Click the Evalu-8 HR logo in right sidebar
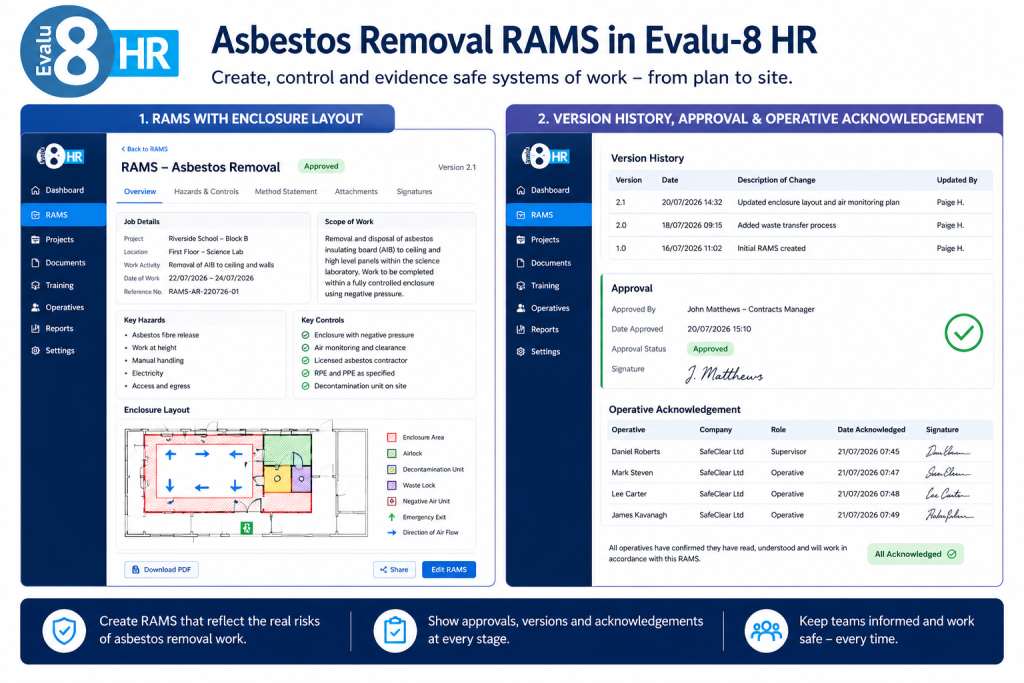 click(545, 157)
